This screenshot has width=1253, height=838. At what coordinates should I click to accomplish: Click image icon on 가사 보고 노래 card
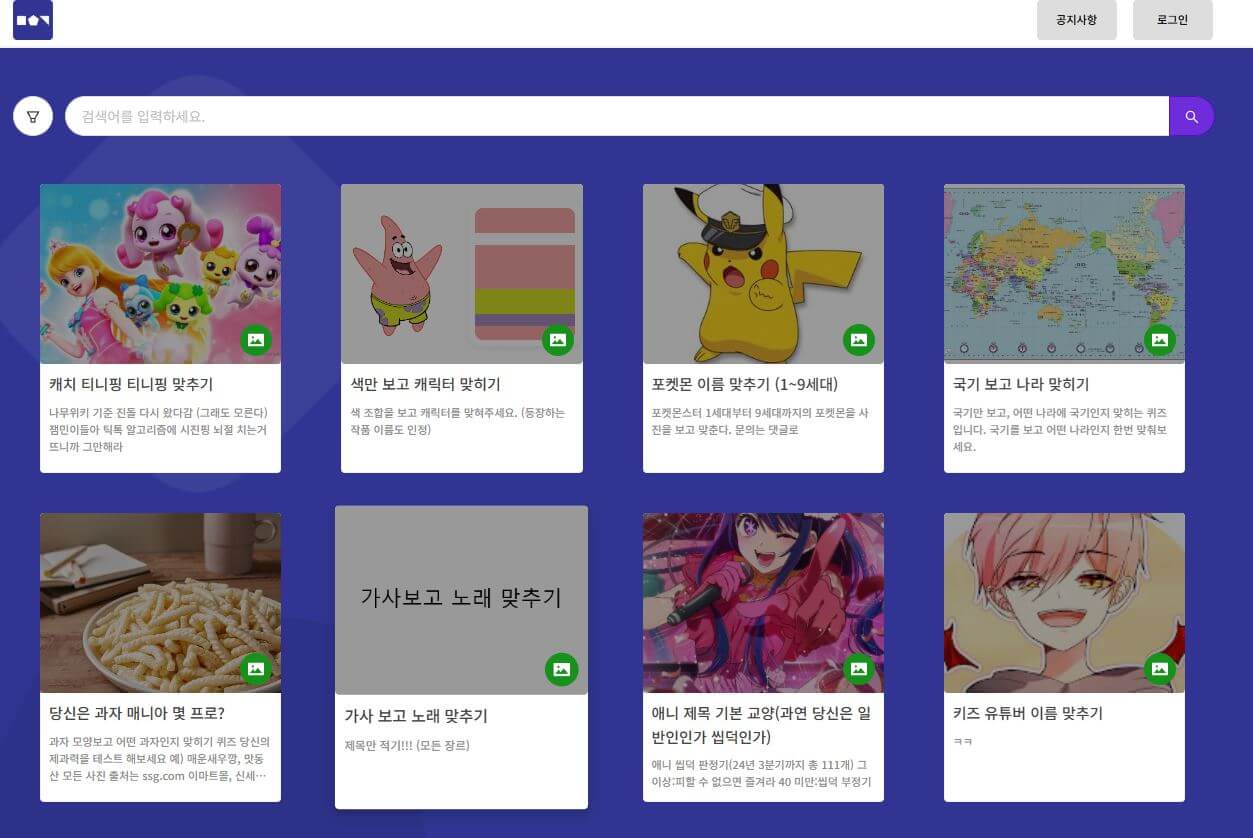pos(562,669)
